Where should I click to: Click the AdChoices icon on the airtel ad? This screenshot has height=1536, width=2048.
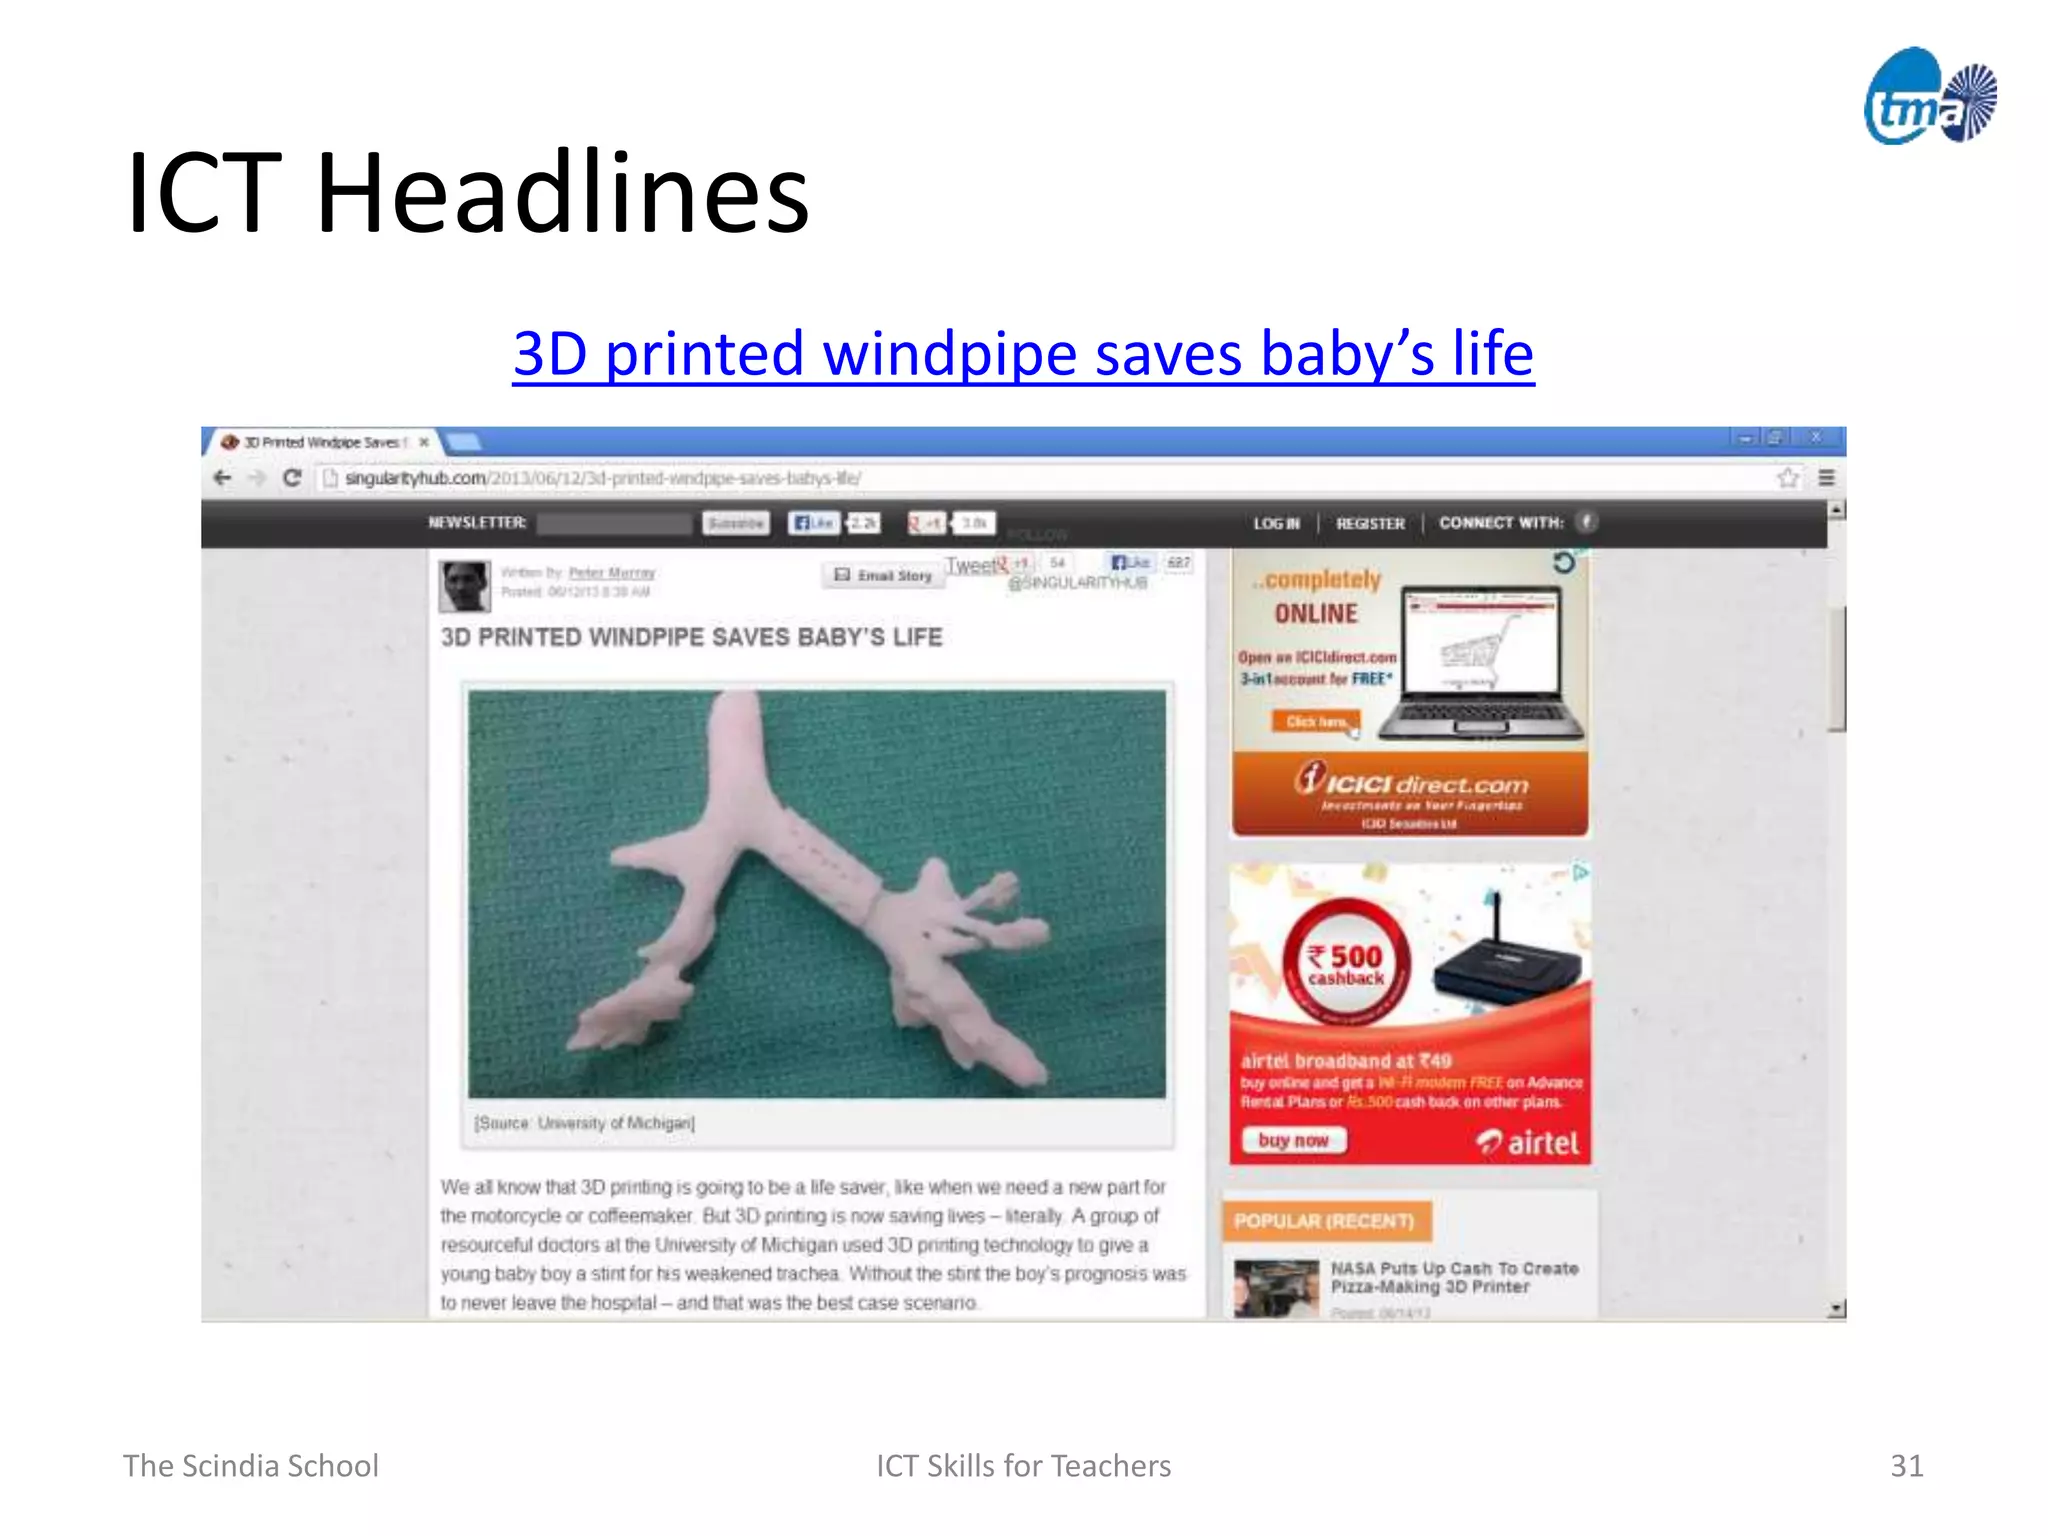(1580, 873)
